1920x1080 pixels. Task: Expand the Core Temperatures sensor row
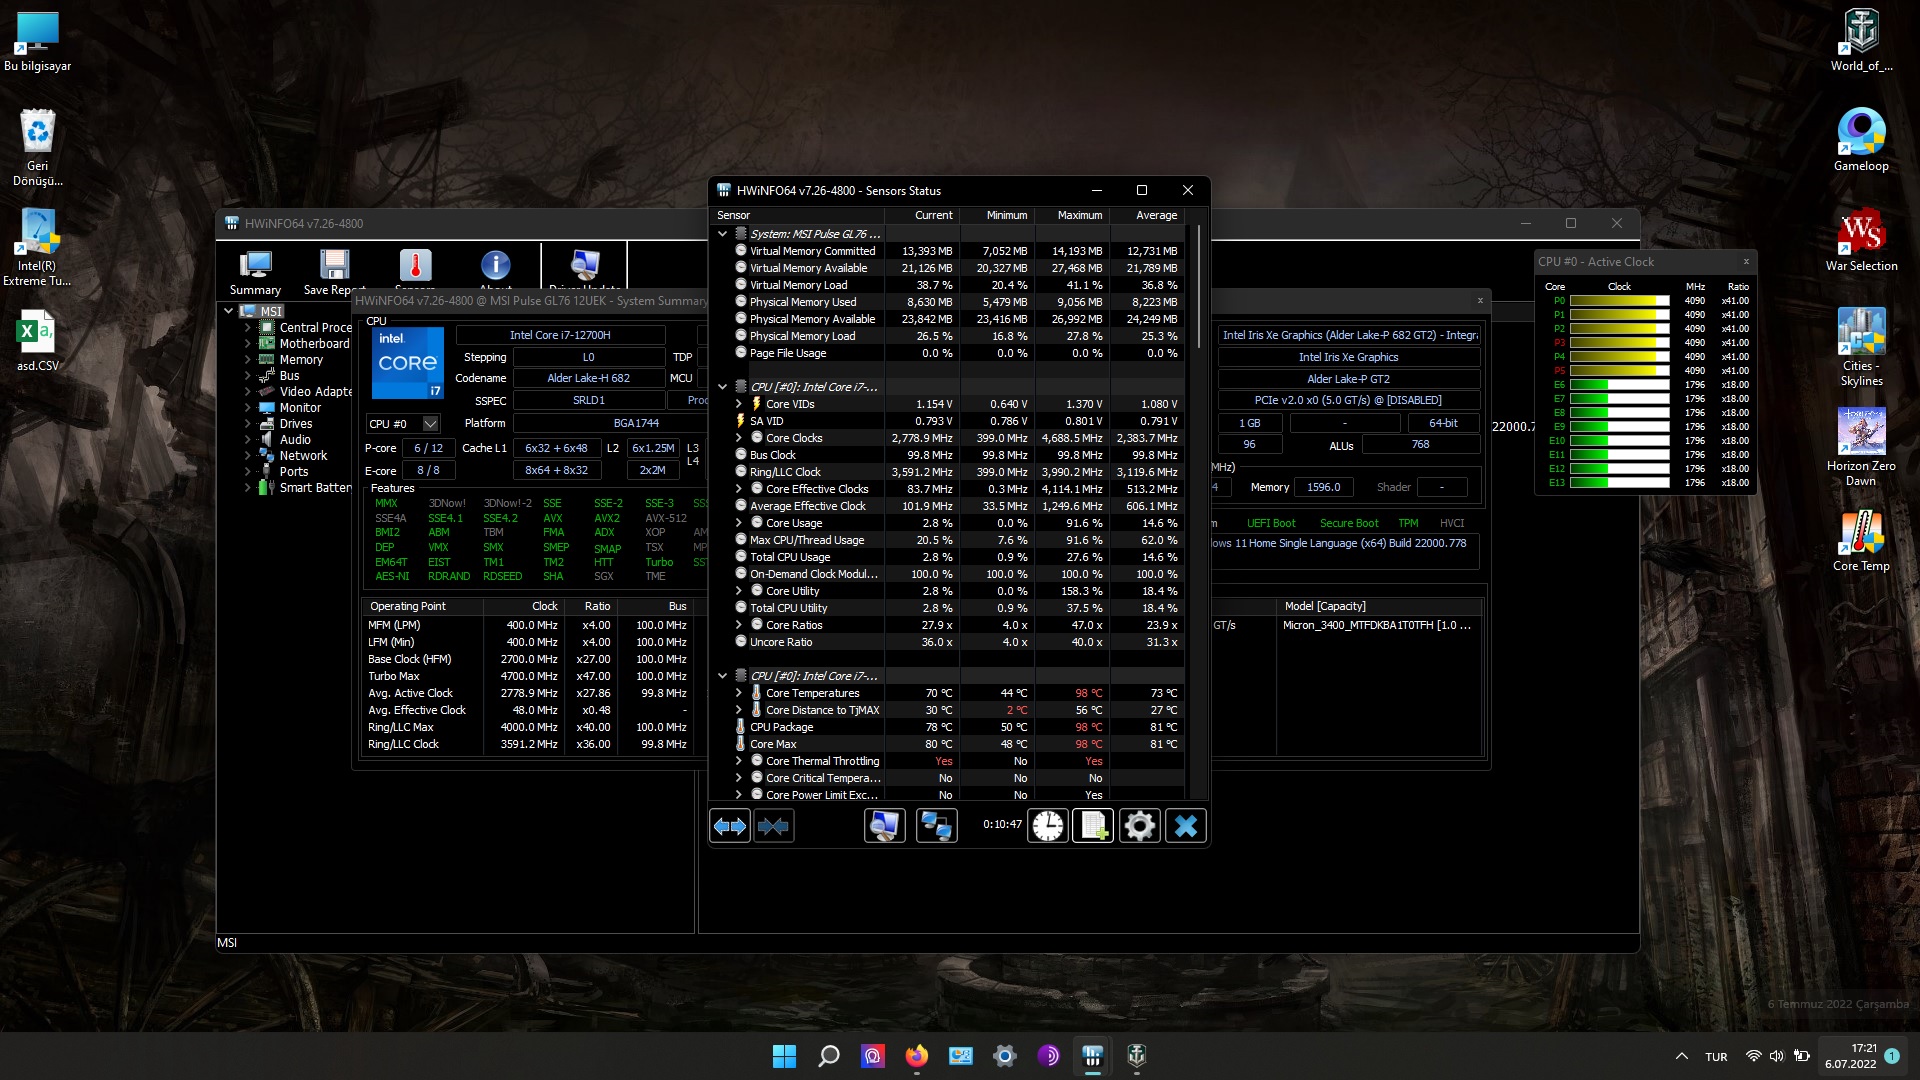point(738,693)
